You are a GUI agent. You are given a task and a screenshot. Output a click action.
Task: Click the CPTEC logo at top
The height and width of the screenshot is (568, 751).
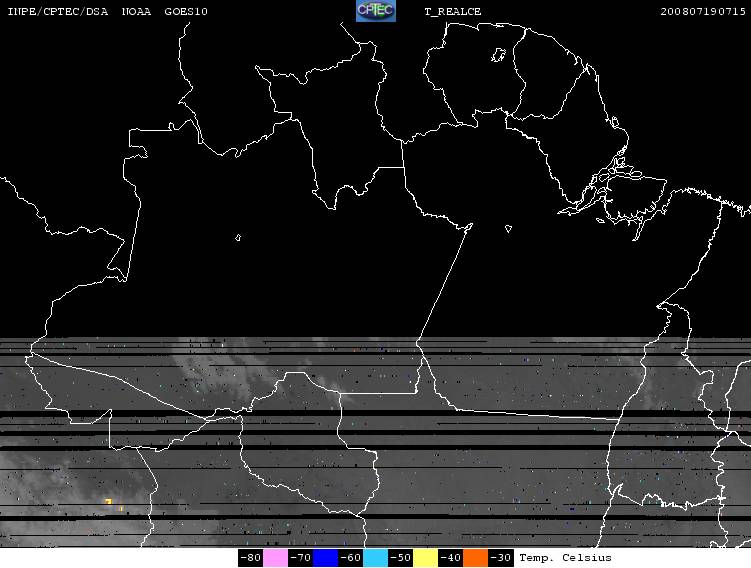[376, 11]
